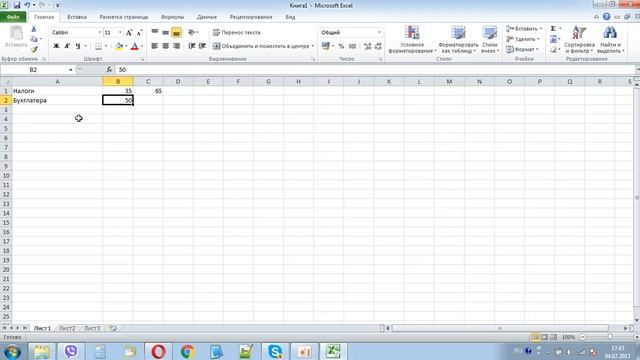
Task: Click the Cut scissors icon
Action: [34, 29]
